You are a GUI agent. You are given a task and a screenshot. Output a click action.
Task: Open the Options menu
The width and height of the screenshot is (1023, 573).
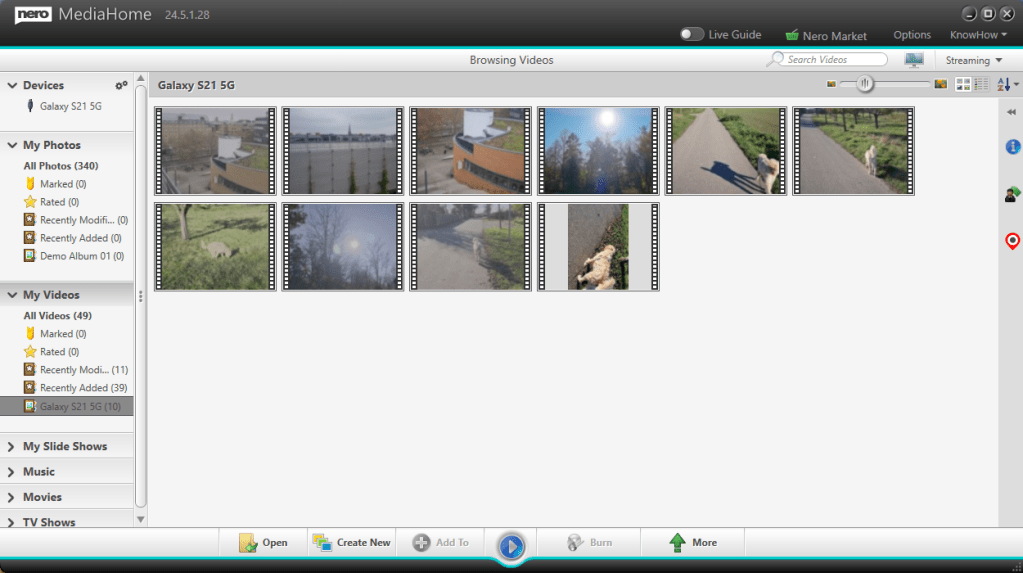tap(912, 36)
